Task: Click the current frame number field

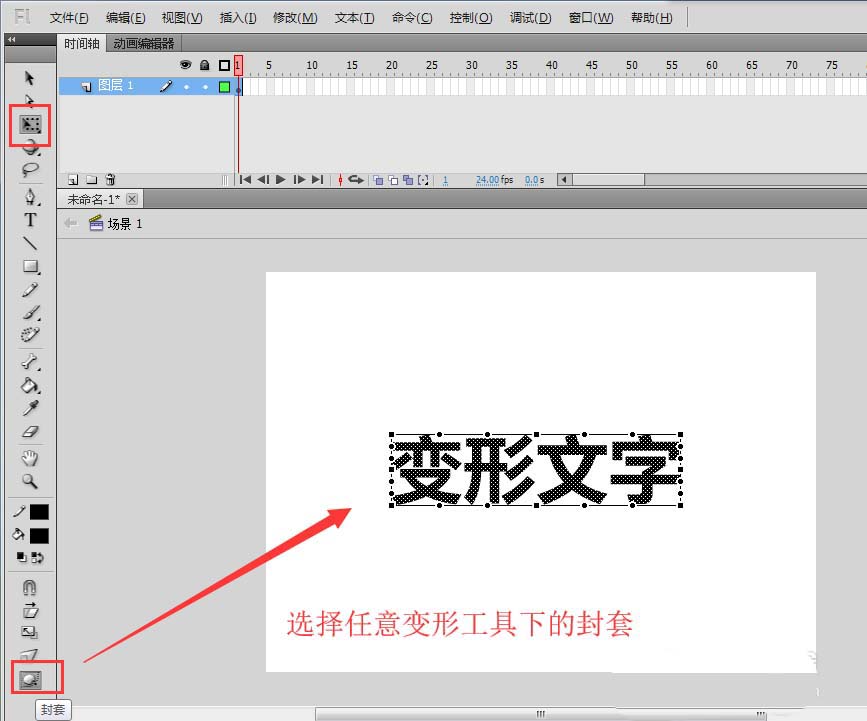Action: point(445,180)
